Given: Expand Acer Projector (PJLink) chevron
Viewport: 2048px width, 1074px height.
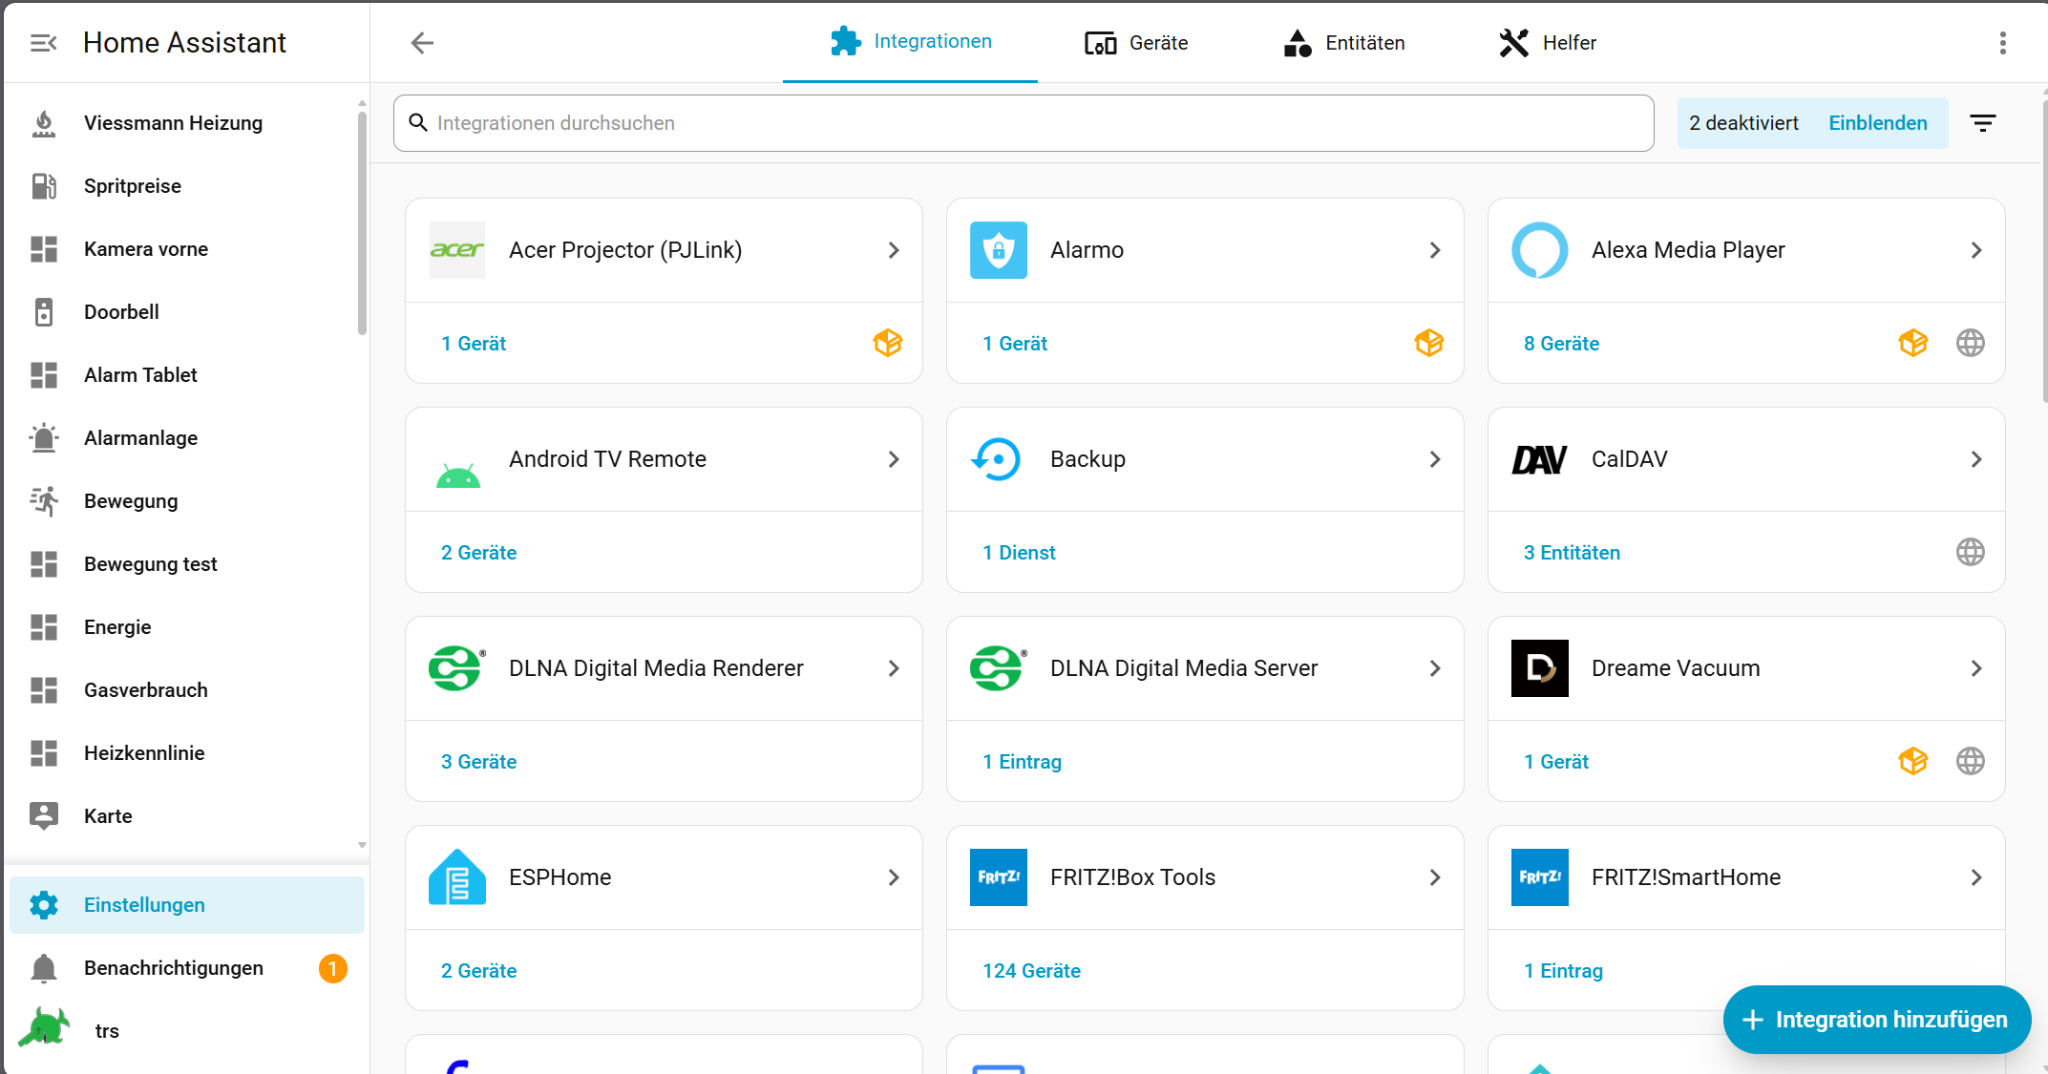Looking at the screenshot, I should click(893, 250).
